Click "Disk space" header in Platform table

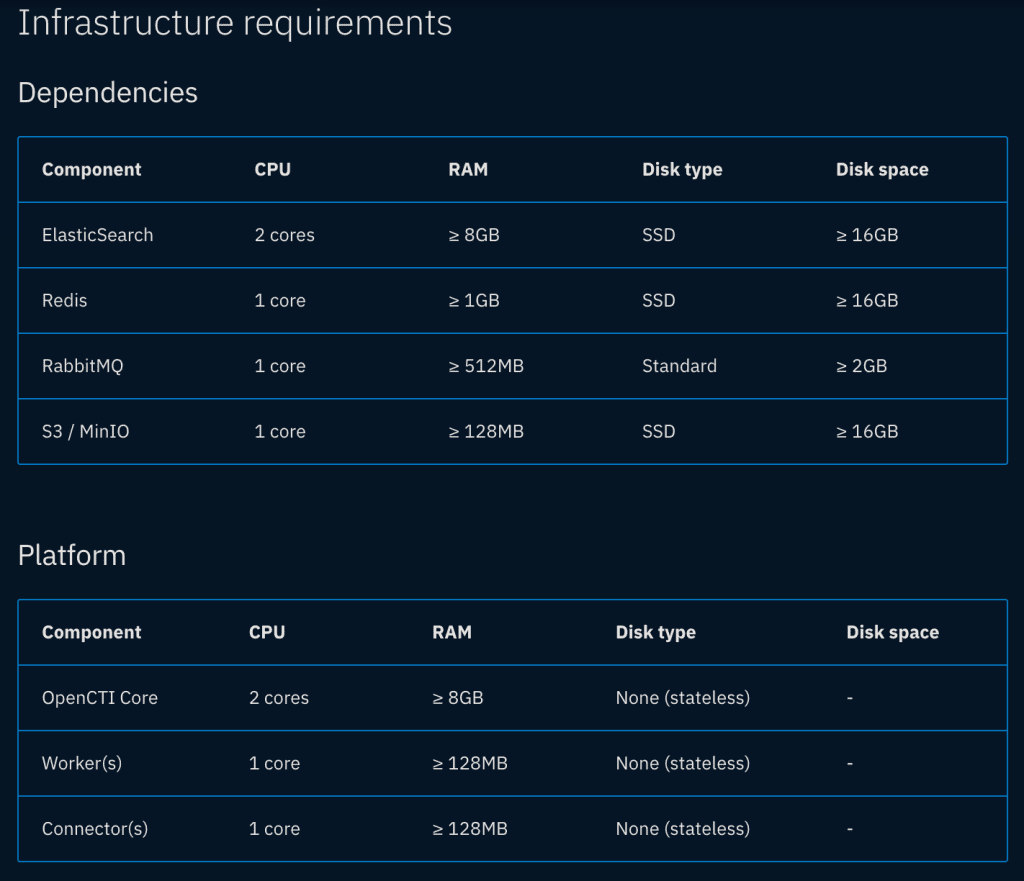click(892, 633)
